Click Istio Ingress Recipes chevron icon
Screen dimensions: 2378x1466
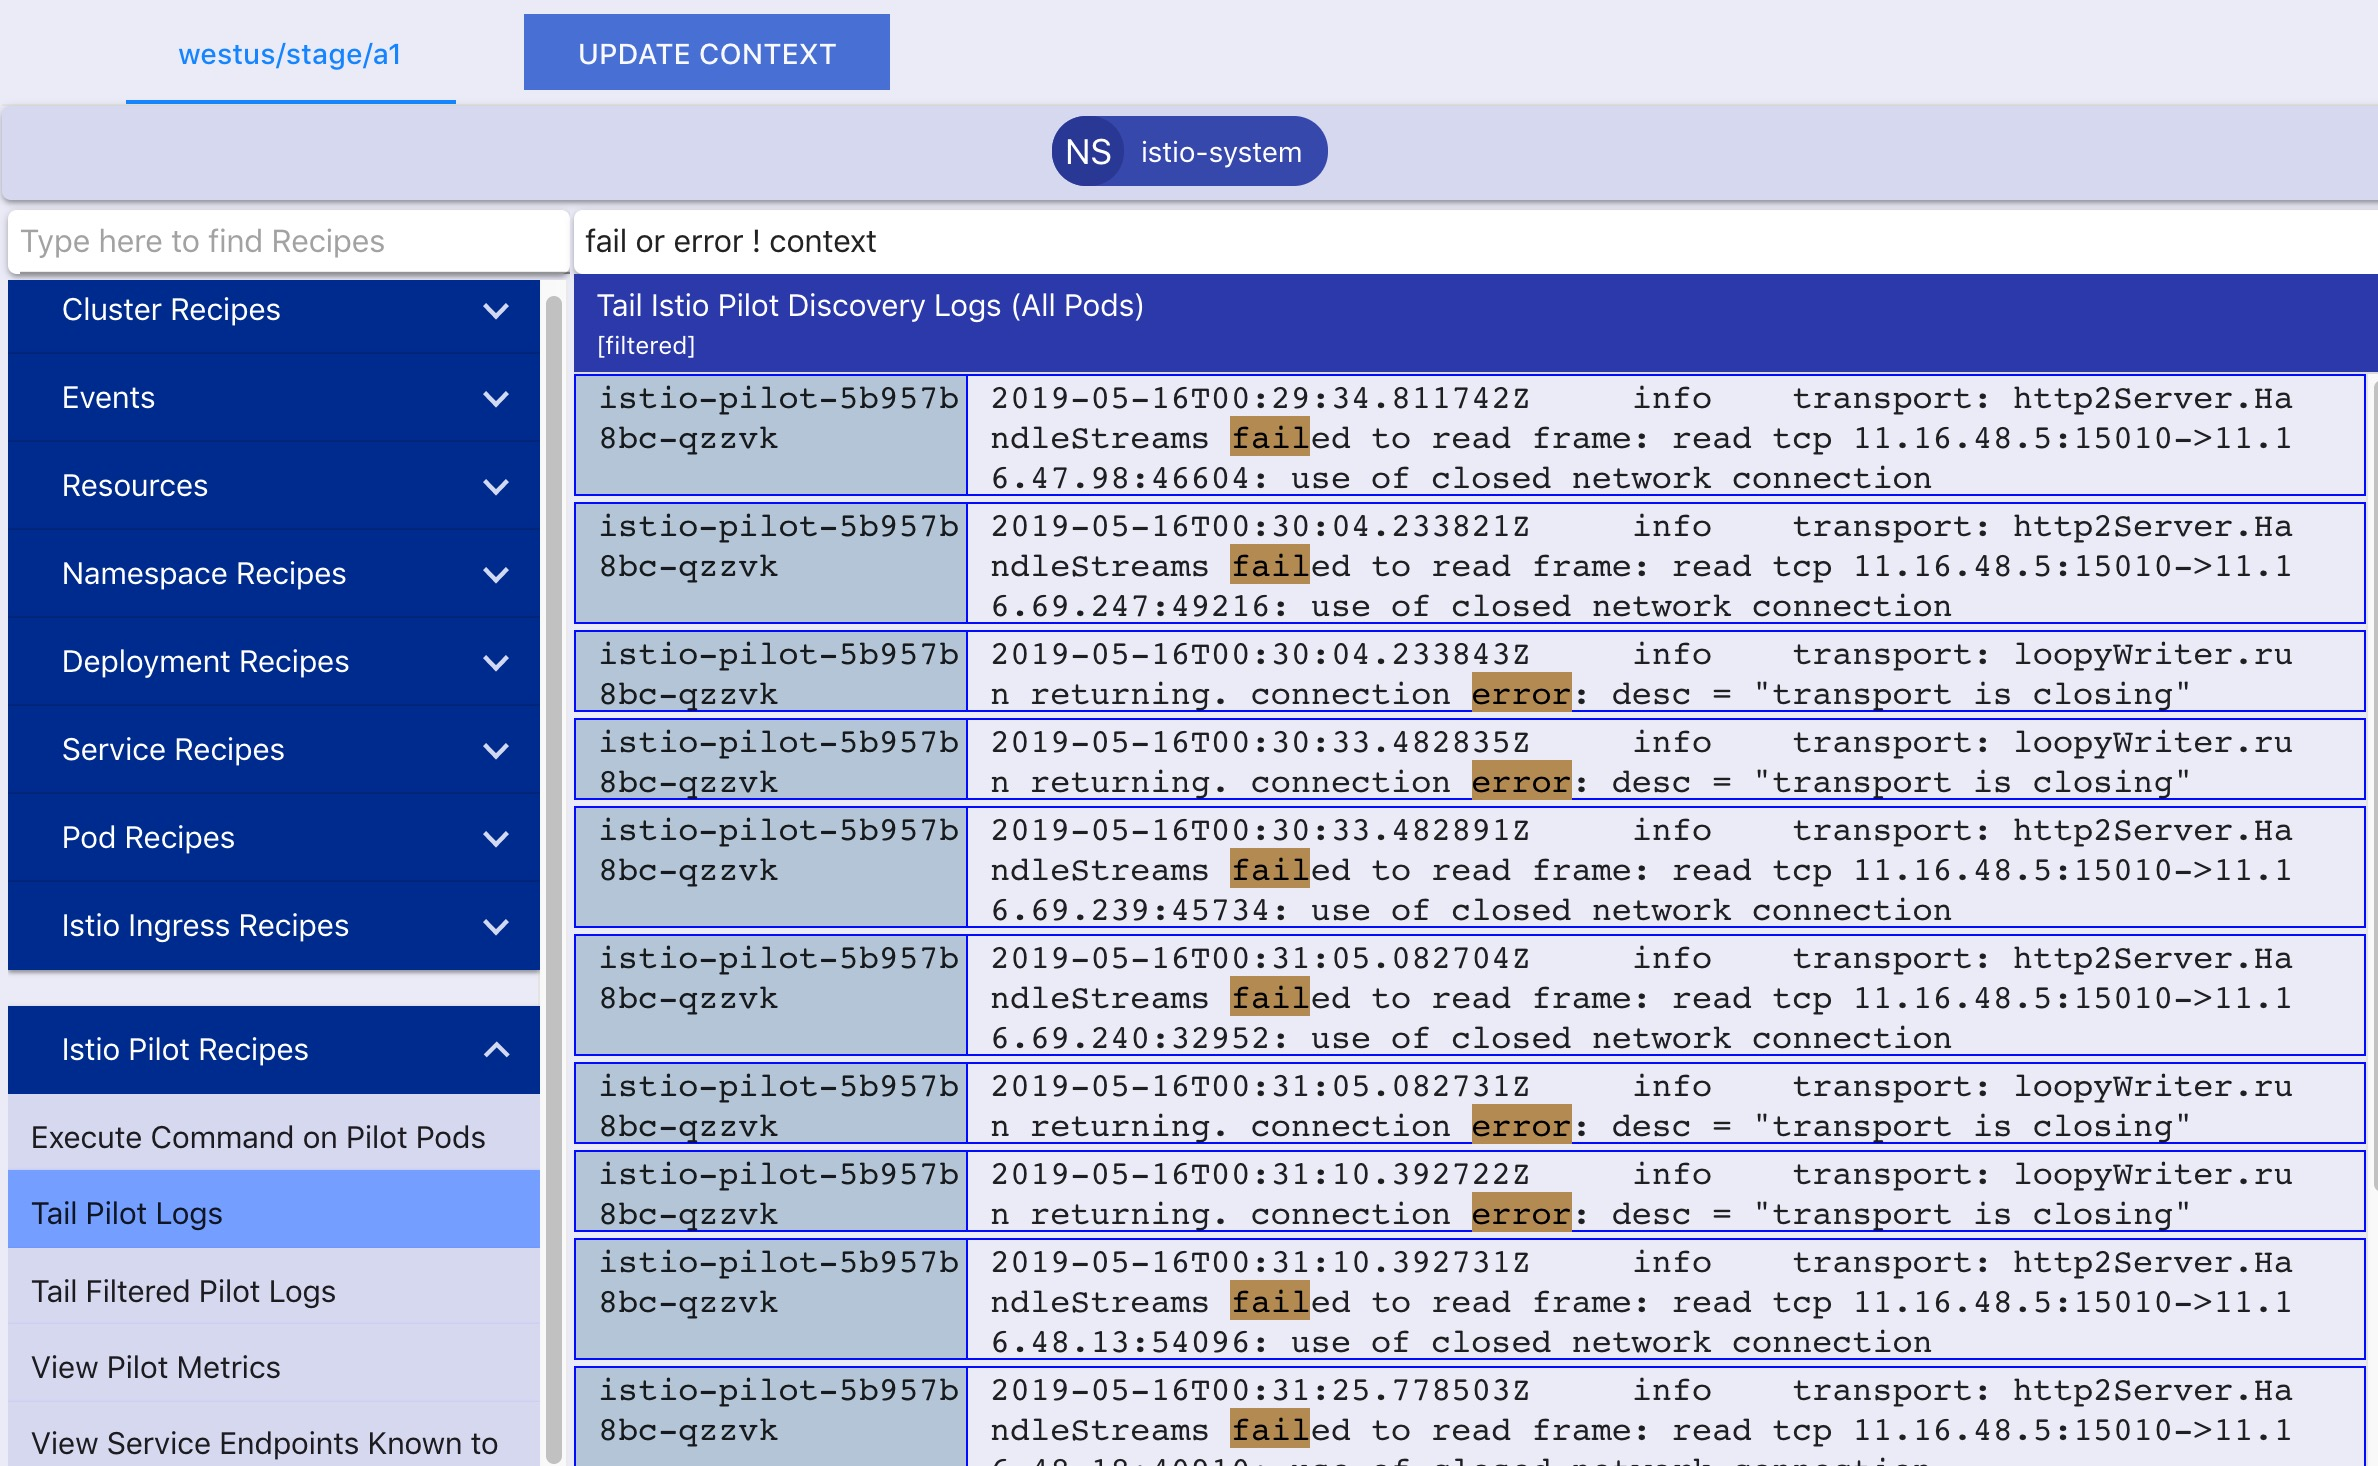point(496,927)
